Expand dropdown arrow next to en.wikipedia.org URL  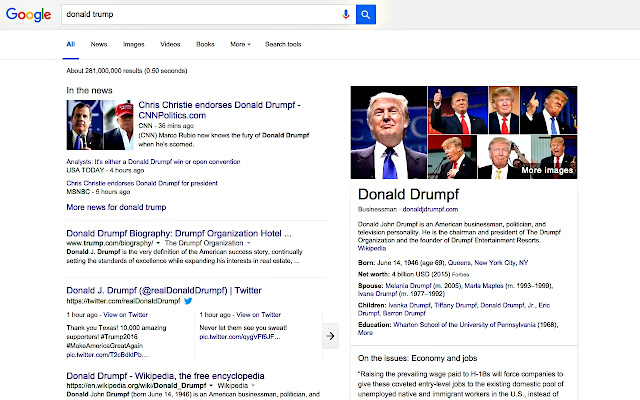pos(211,386)
